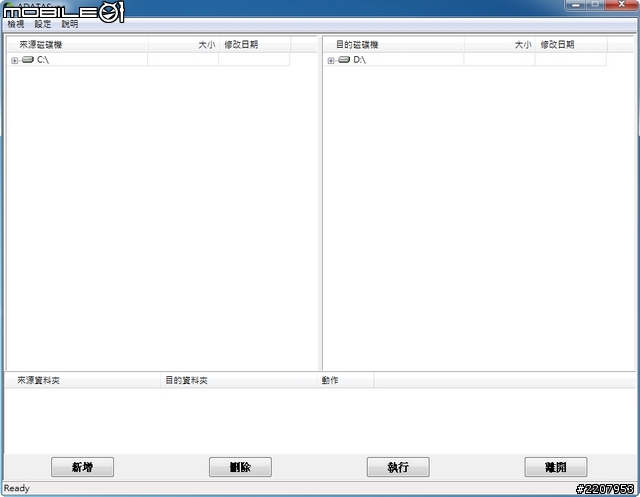This screenshot has width=640, height=497.
Task: Open the 檢視 menu
Action: click(x=16, y=24)
